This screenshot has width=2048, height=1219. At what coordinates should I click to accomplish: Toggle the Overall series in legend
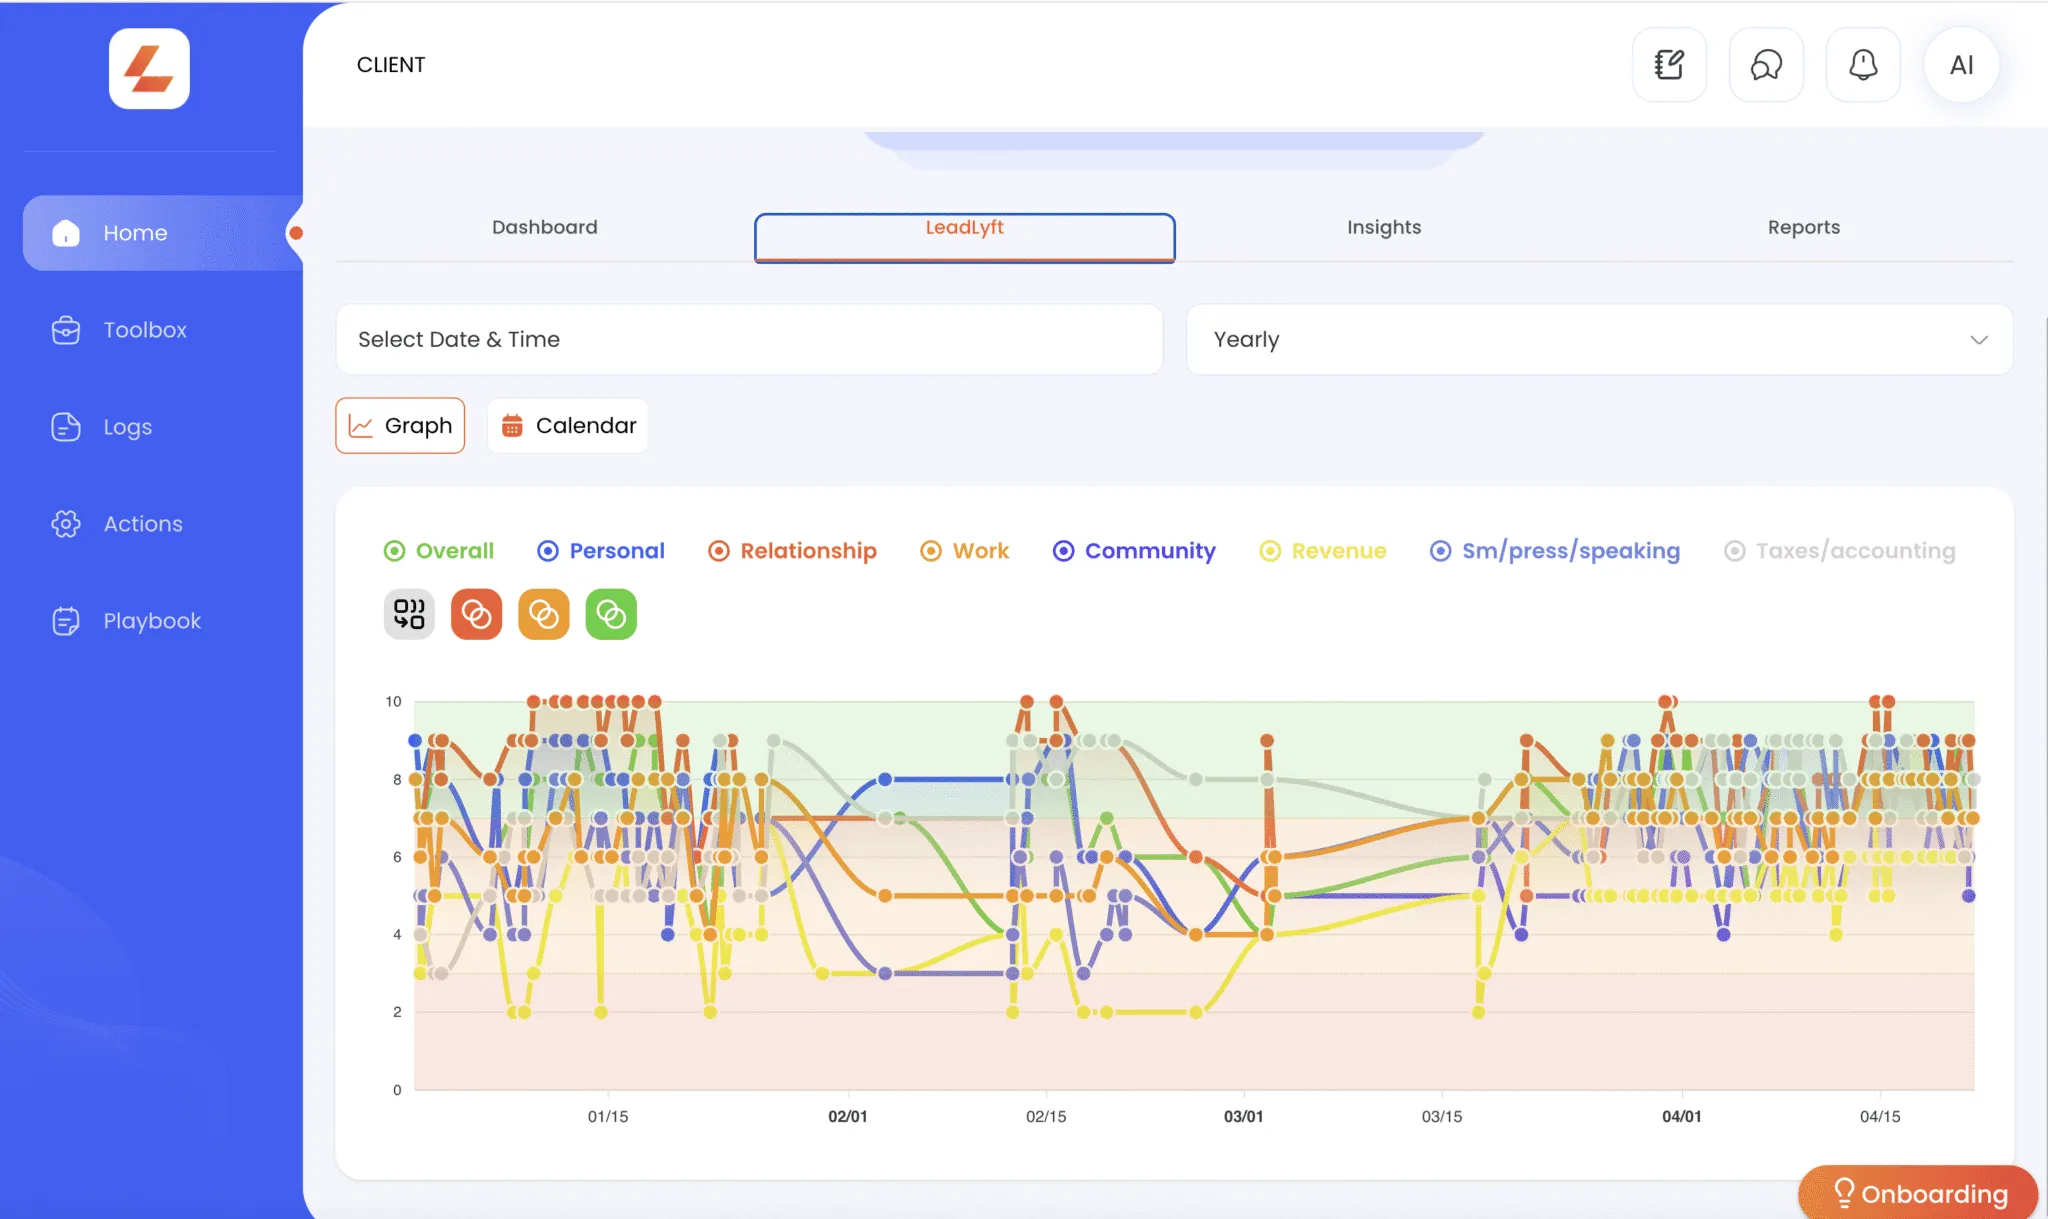click(x=439, y=551)
